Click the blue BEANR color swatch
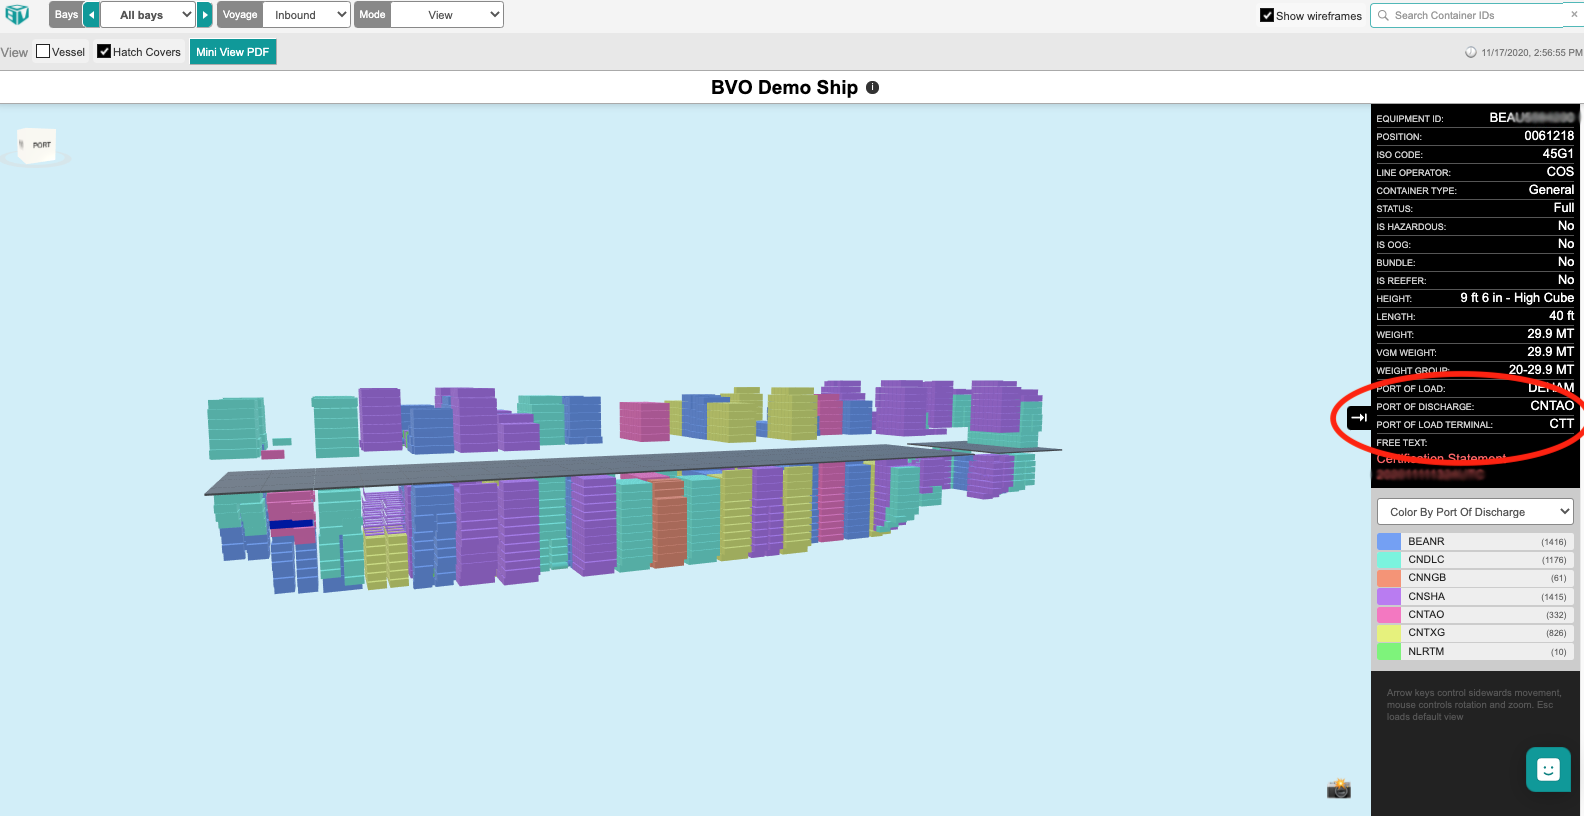The width and height of the screenshot is (1584, 816). pyautogui.click(x=1388, y=542)
